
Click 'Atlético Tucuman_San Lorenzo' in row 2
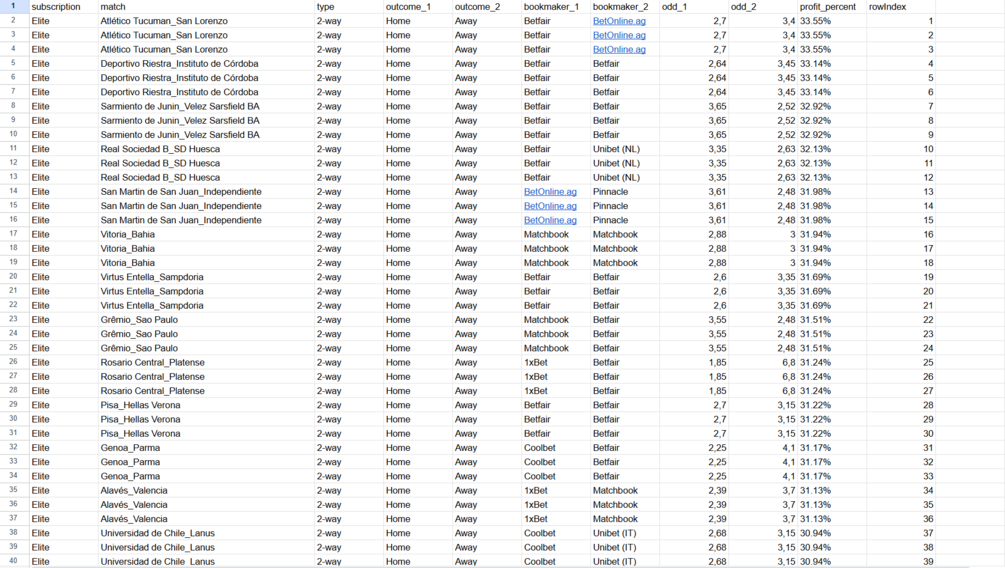tap(164, 21)
